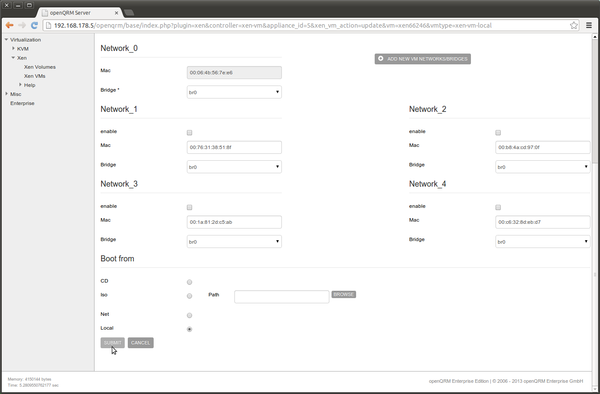The image size is (600, 394).
Task: Collapse the Xen tree node
Action: click(13, 58)
